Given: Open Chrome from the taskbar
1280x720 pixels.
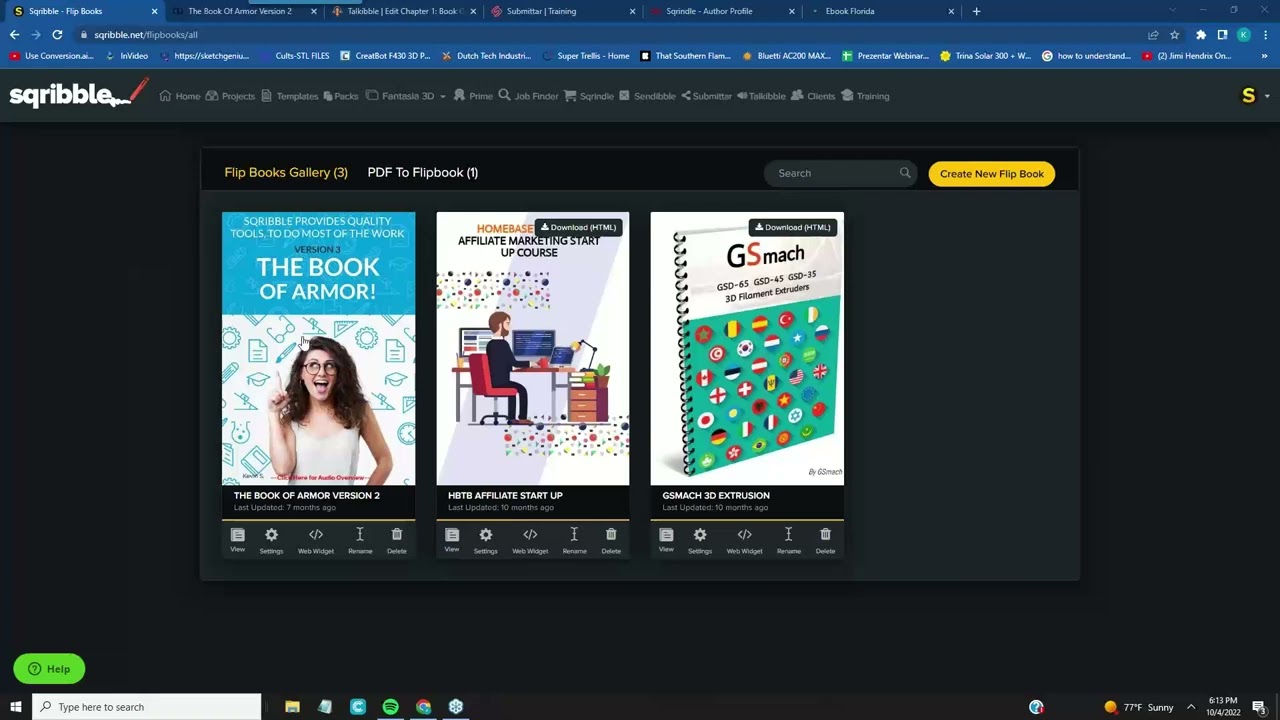Looking at the screenshot, I should [423, 707].
